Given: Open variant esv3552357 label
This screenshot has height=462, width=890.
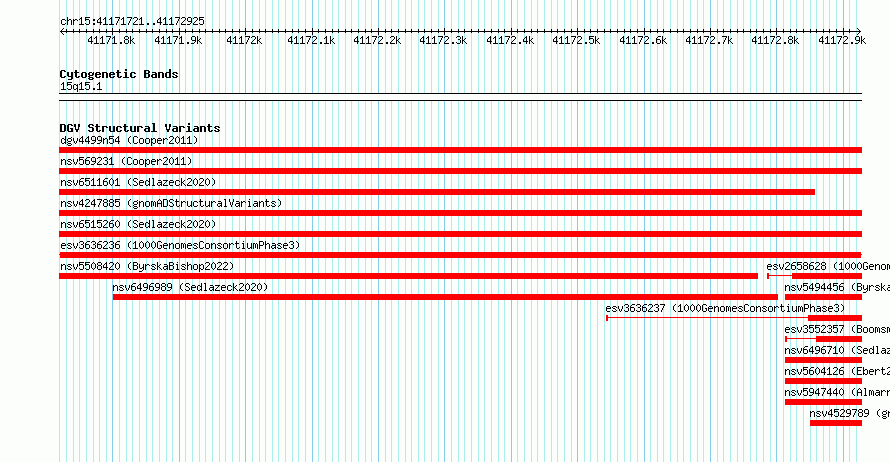Looking at the screenshot, I should click(x=837, y=330).
